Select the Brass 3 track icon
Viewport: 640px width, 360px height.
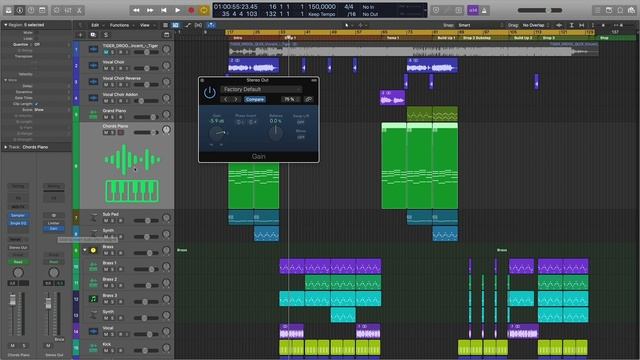pos(93,299)
